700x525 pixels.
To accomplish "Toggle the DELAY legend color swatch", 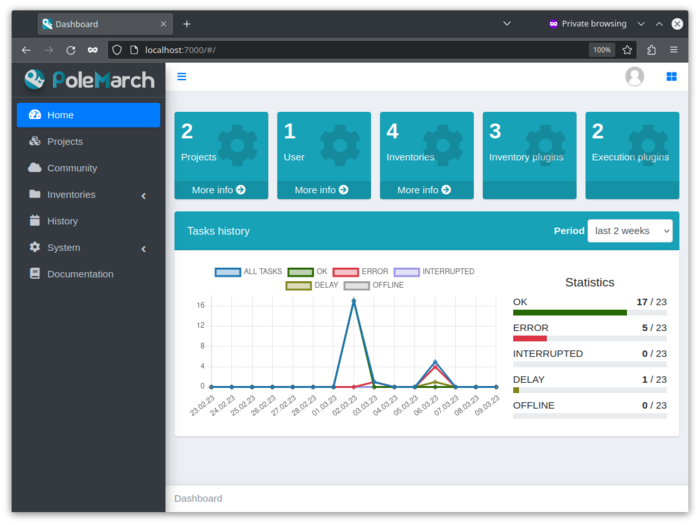I will (298, 285).
